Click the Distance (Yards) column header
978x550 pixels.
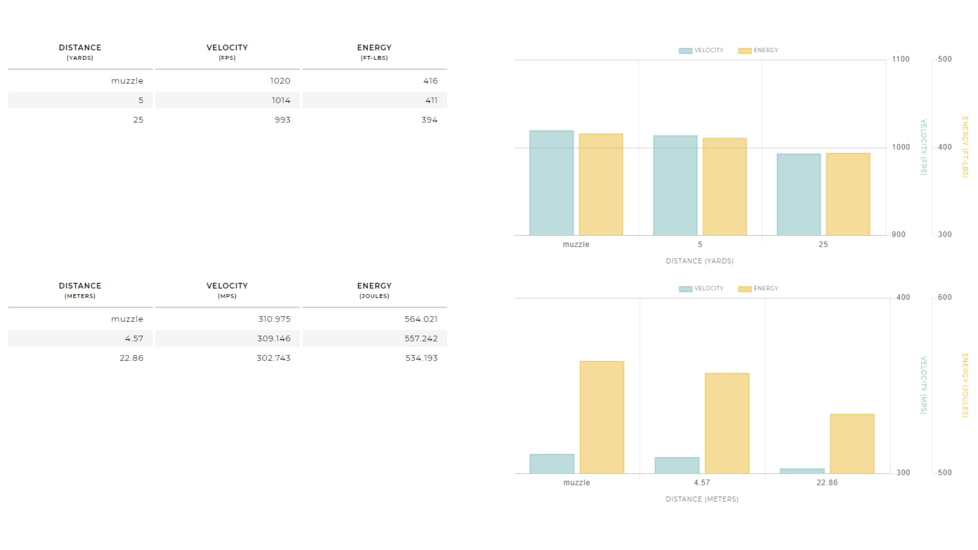point(80,52)
